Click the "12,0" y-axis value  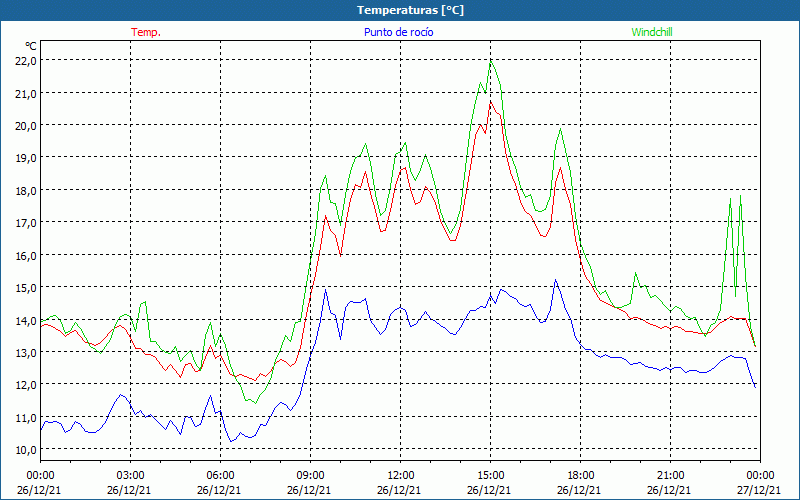coord(26,385)
